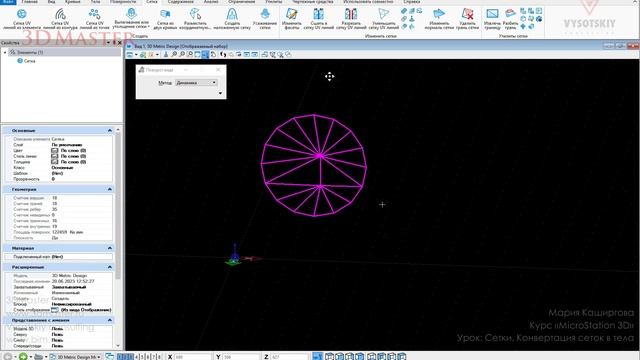Image resolution: width=640 pixels, height=360 pixels.
Task: Select the Создать наложенную сетку tool
Action: click(232, 19)
